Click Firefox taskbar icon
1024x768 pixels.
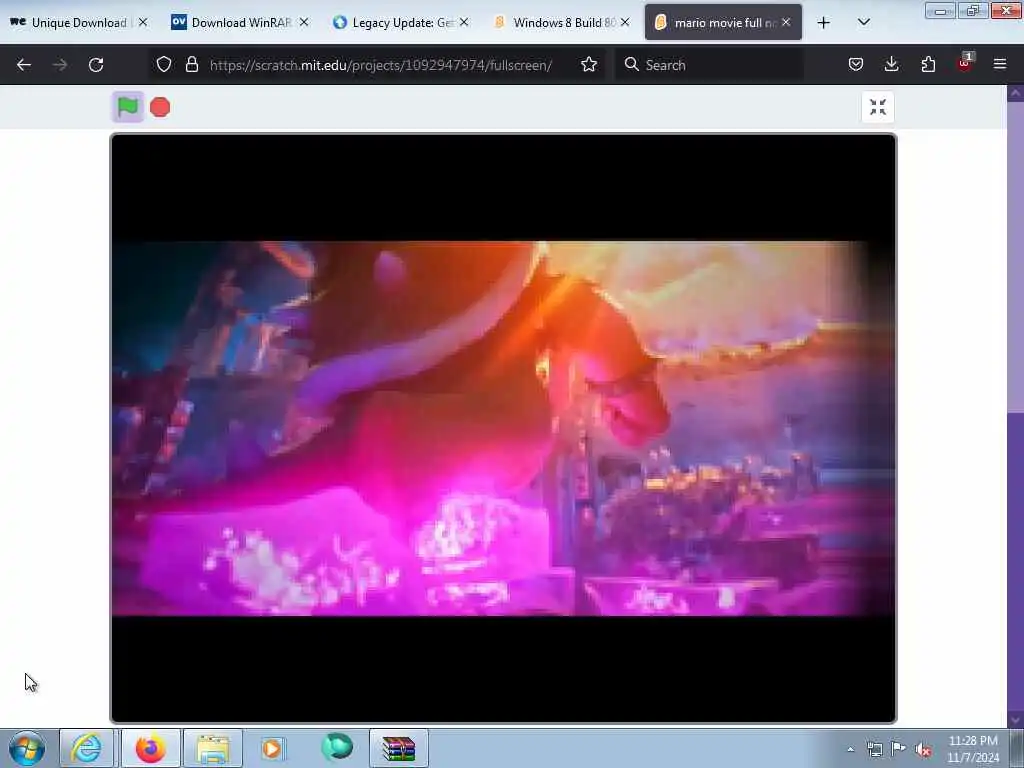coord(150,748)
